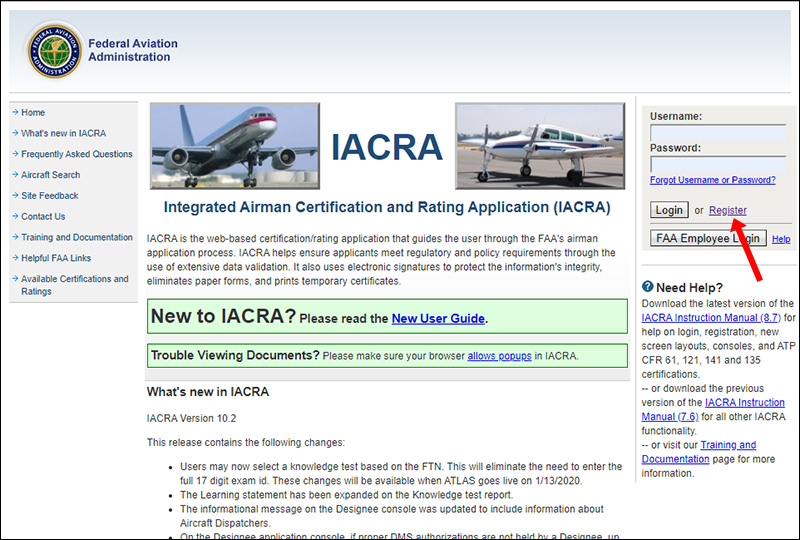This screenshot has height=540, width=800.
Task: Open Training and Documentation in sidebar
Action: click(x=77, y=237)
